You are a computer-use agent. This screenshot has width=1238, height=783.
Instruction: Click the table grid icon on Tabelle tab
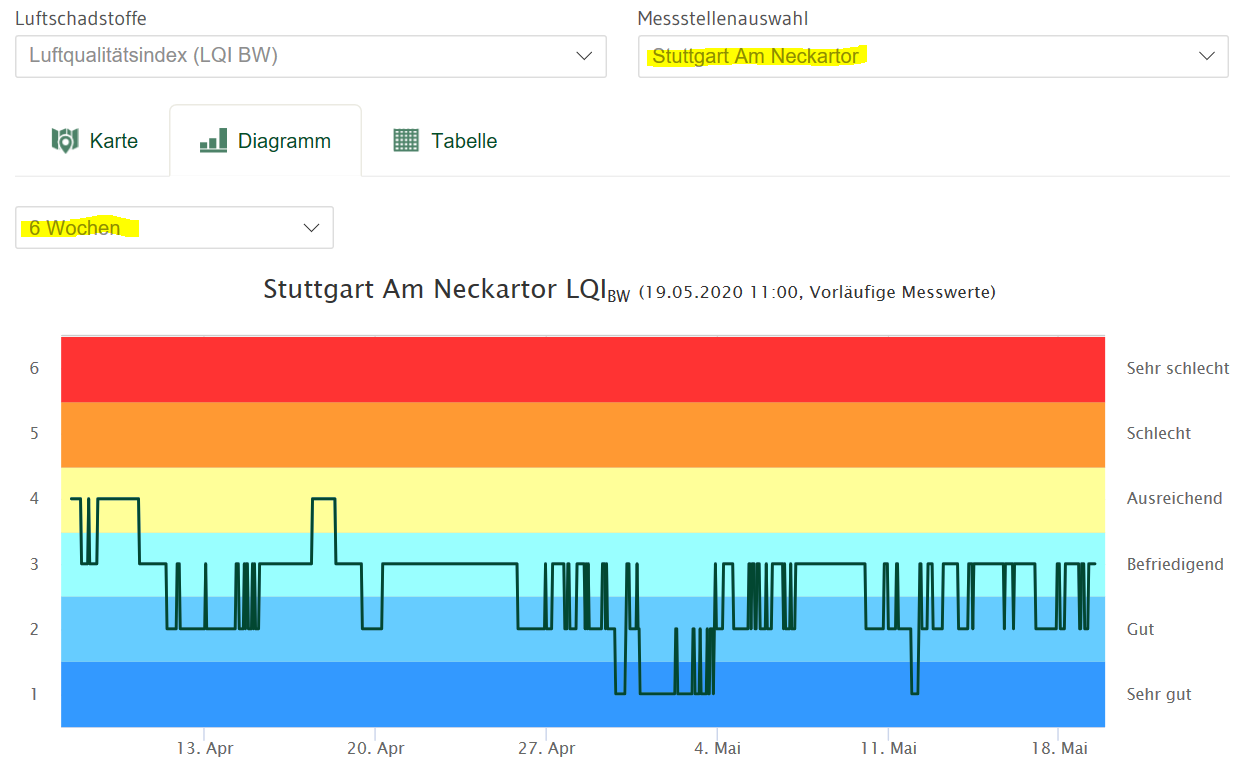(x=406, y=141)
